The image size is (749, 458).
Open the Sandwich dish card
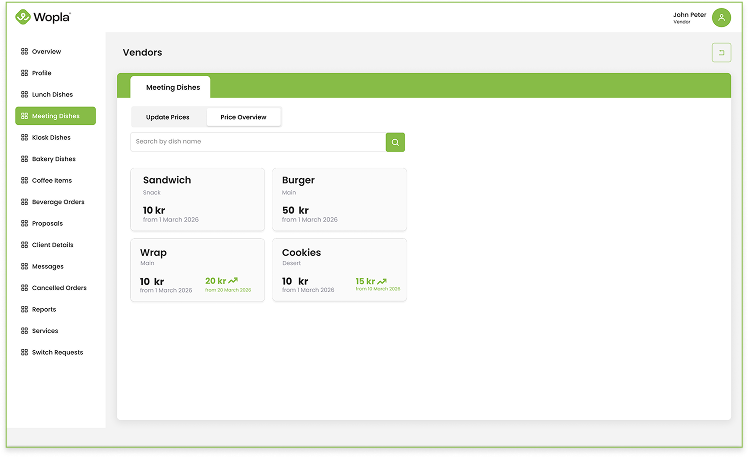197,199
